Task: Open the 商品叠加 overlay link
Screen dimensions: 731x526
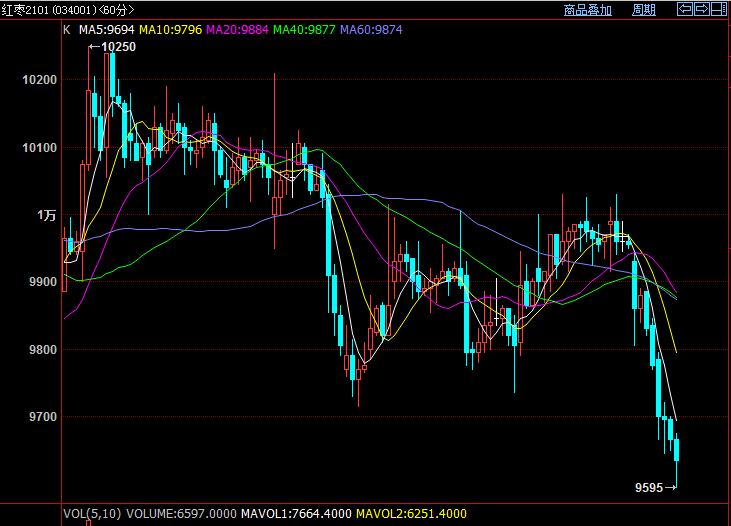Action: (587, 10)
